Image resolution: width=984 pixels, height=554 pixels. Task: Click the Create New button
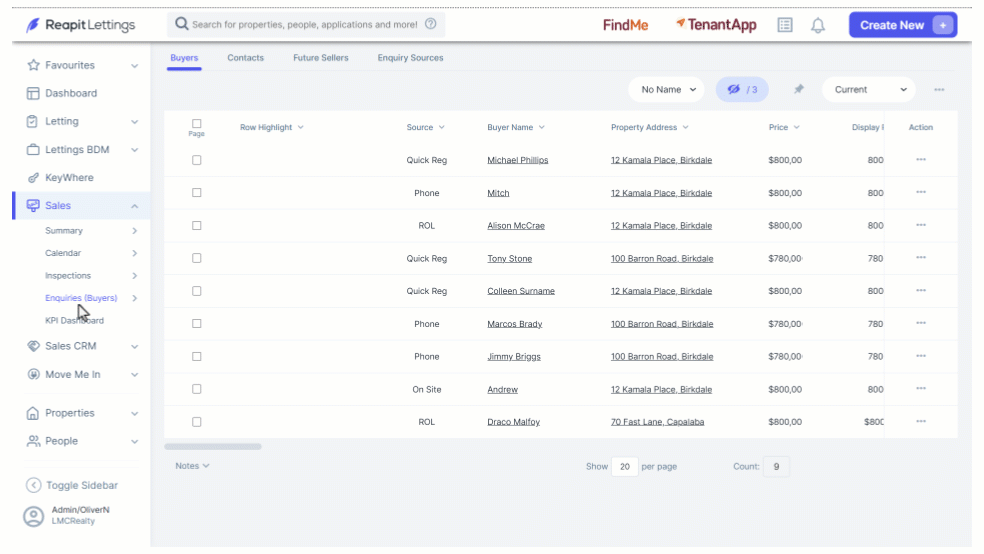tap(903, 25)
